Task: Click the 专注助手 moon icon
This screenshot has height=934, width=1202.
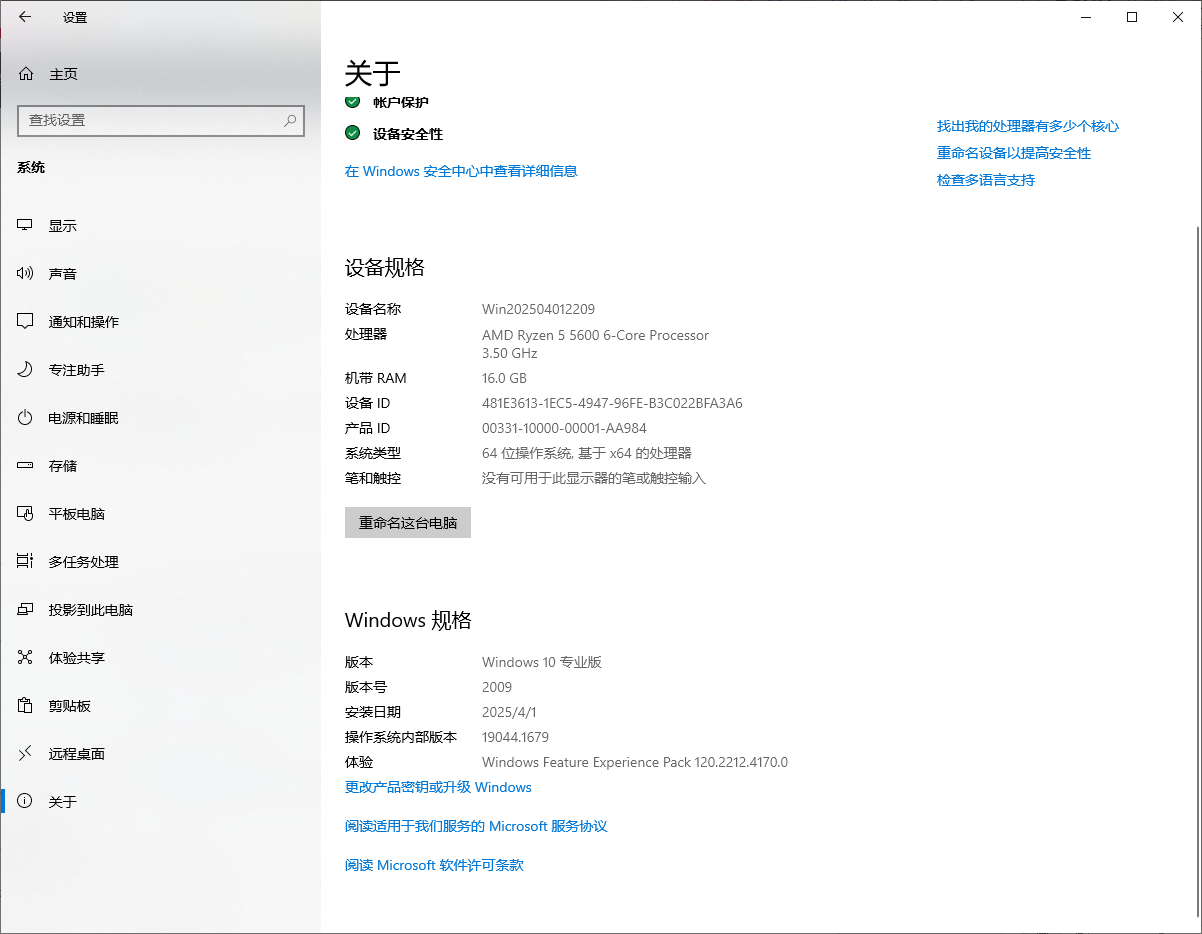Action: (x=26, y=370)
